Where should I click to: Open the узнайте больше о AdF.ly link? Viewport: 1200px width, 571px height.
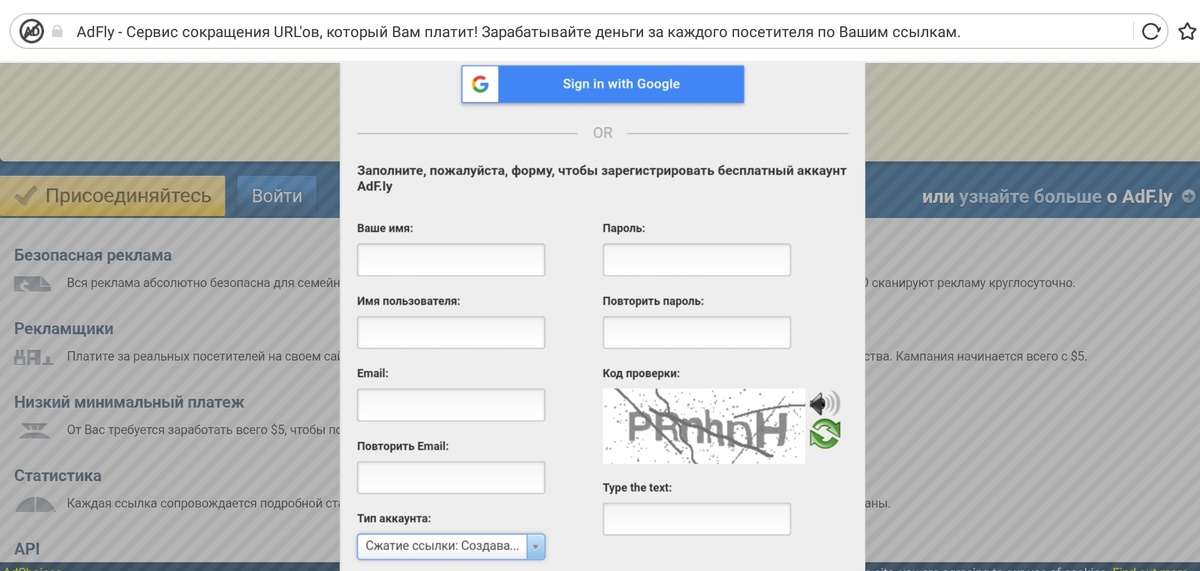coord(1047,197)
